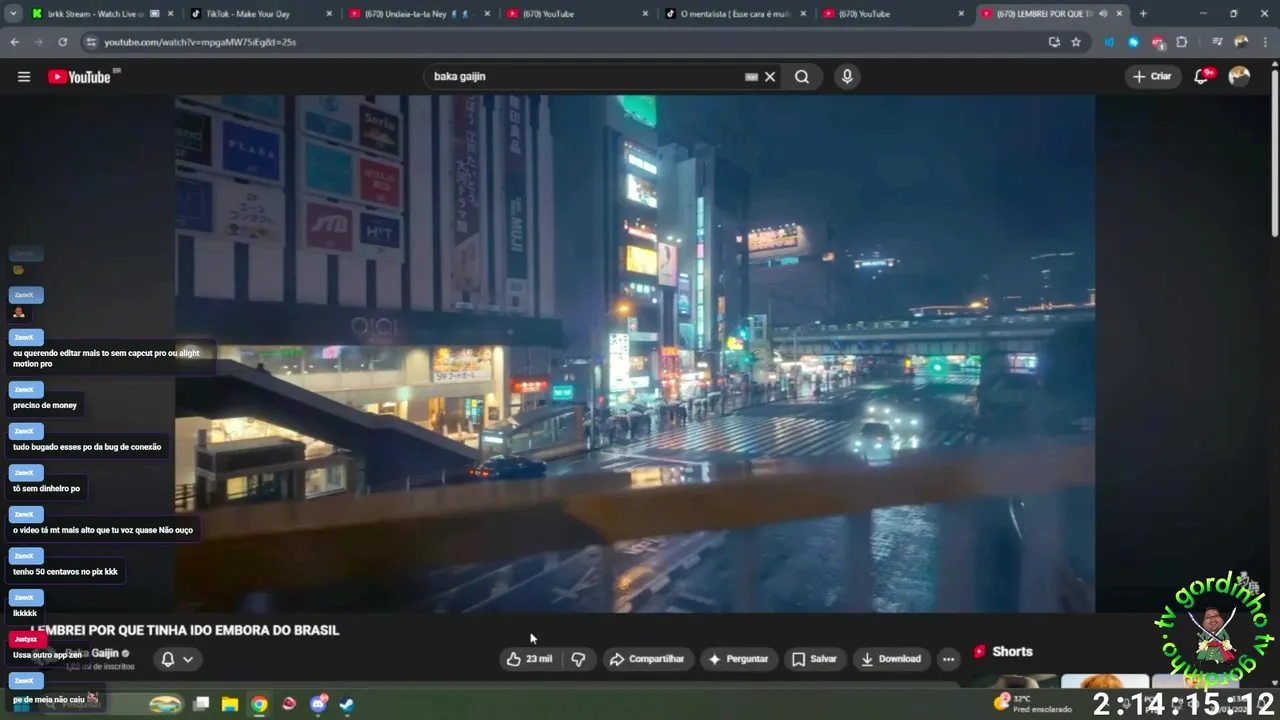This screenshot has height=720, width=1280.
Task: Dislike the video
Action: pos(578,659)
